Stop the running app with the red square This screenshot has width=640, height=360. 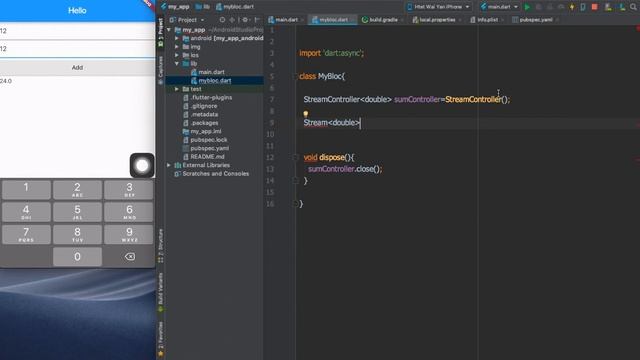(595, 7)
